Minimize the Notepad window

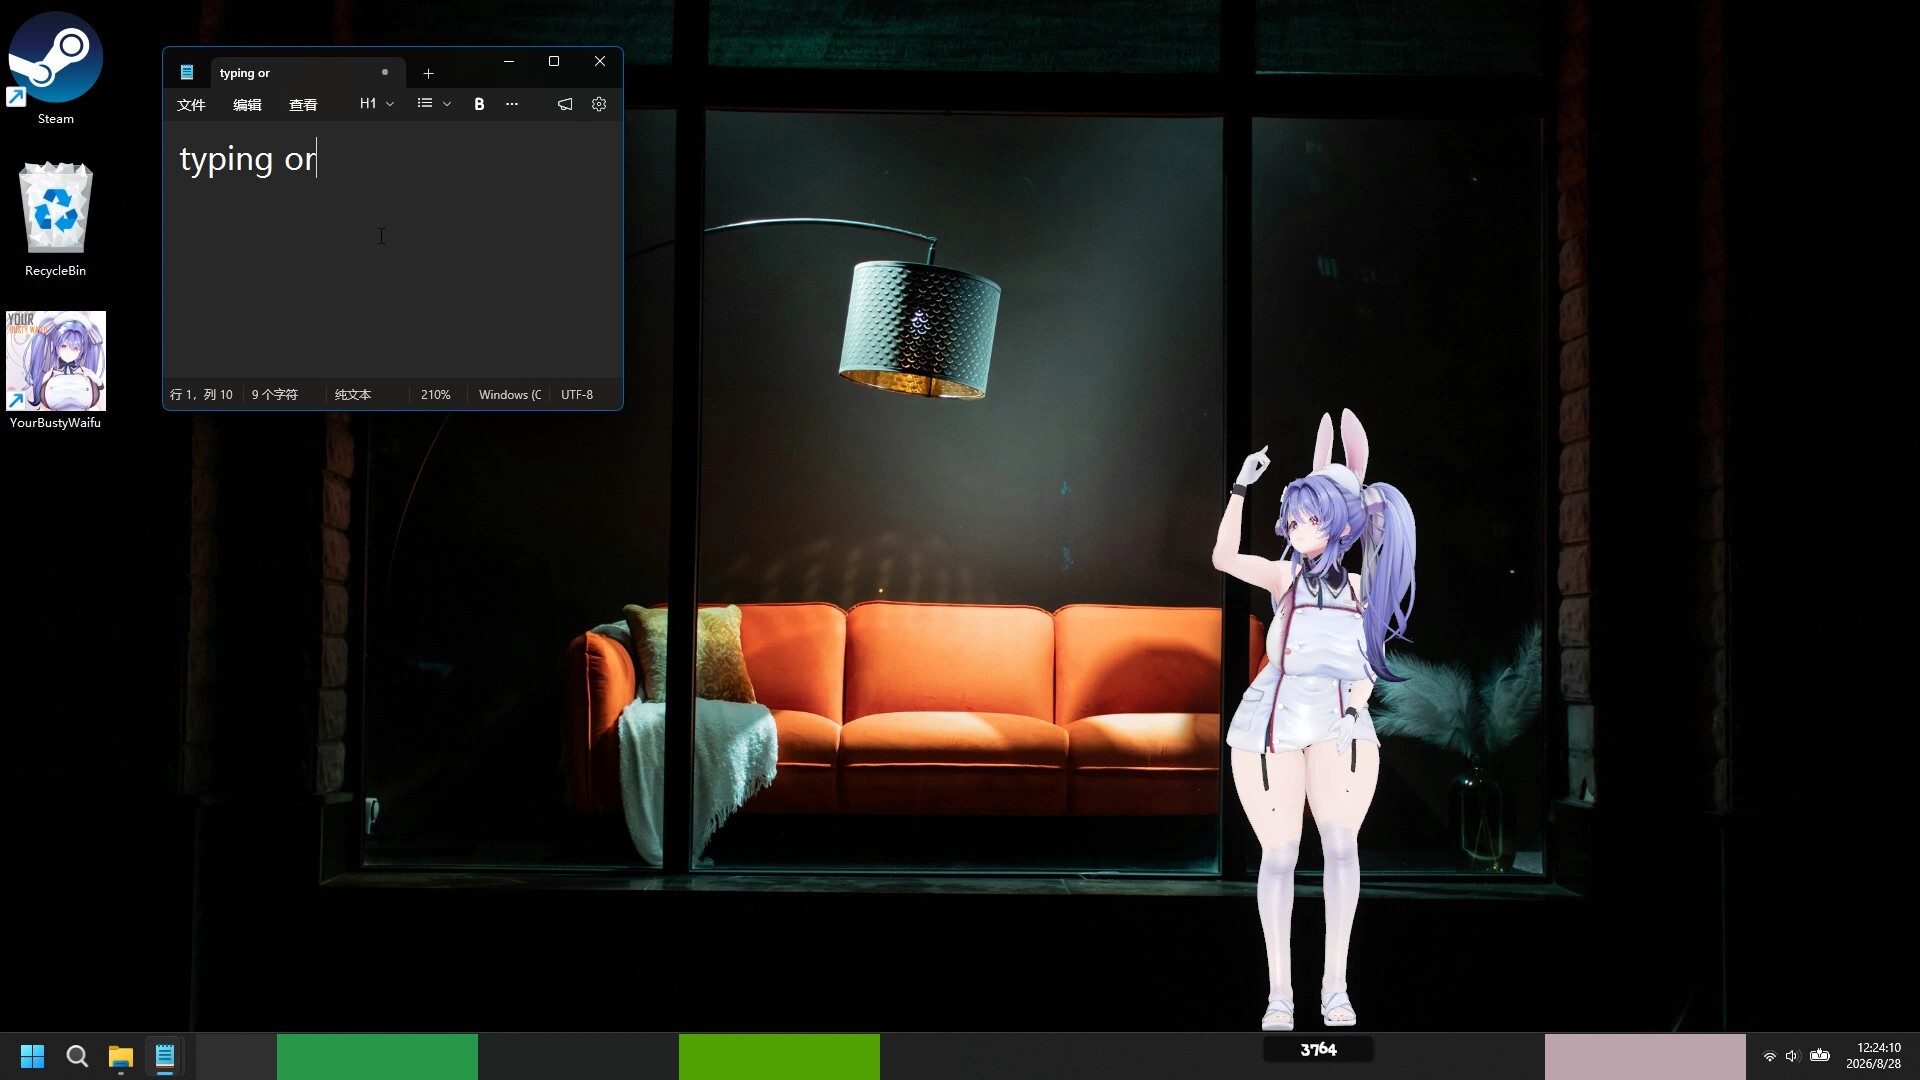point(509,61)
